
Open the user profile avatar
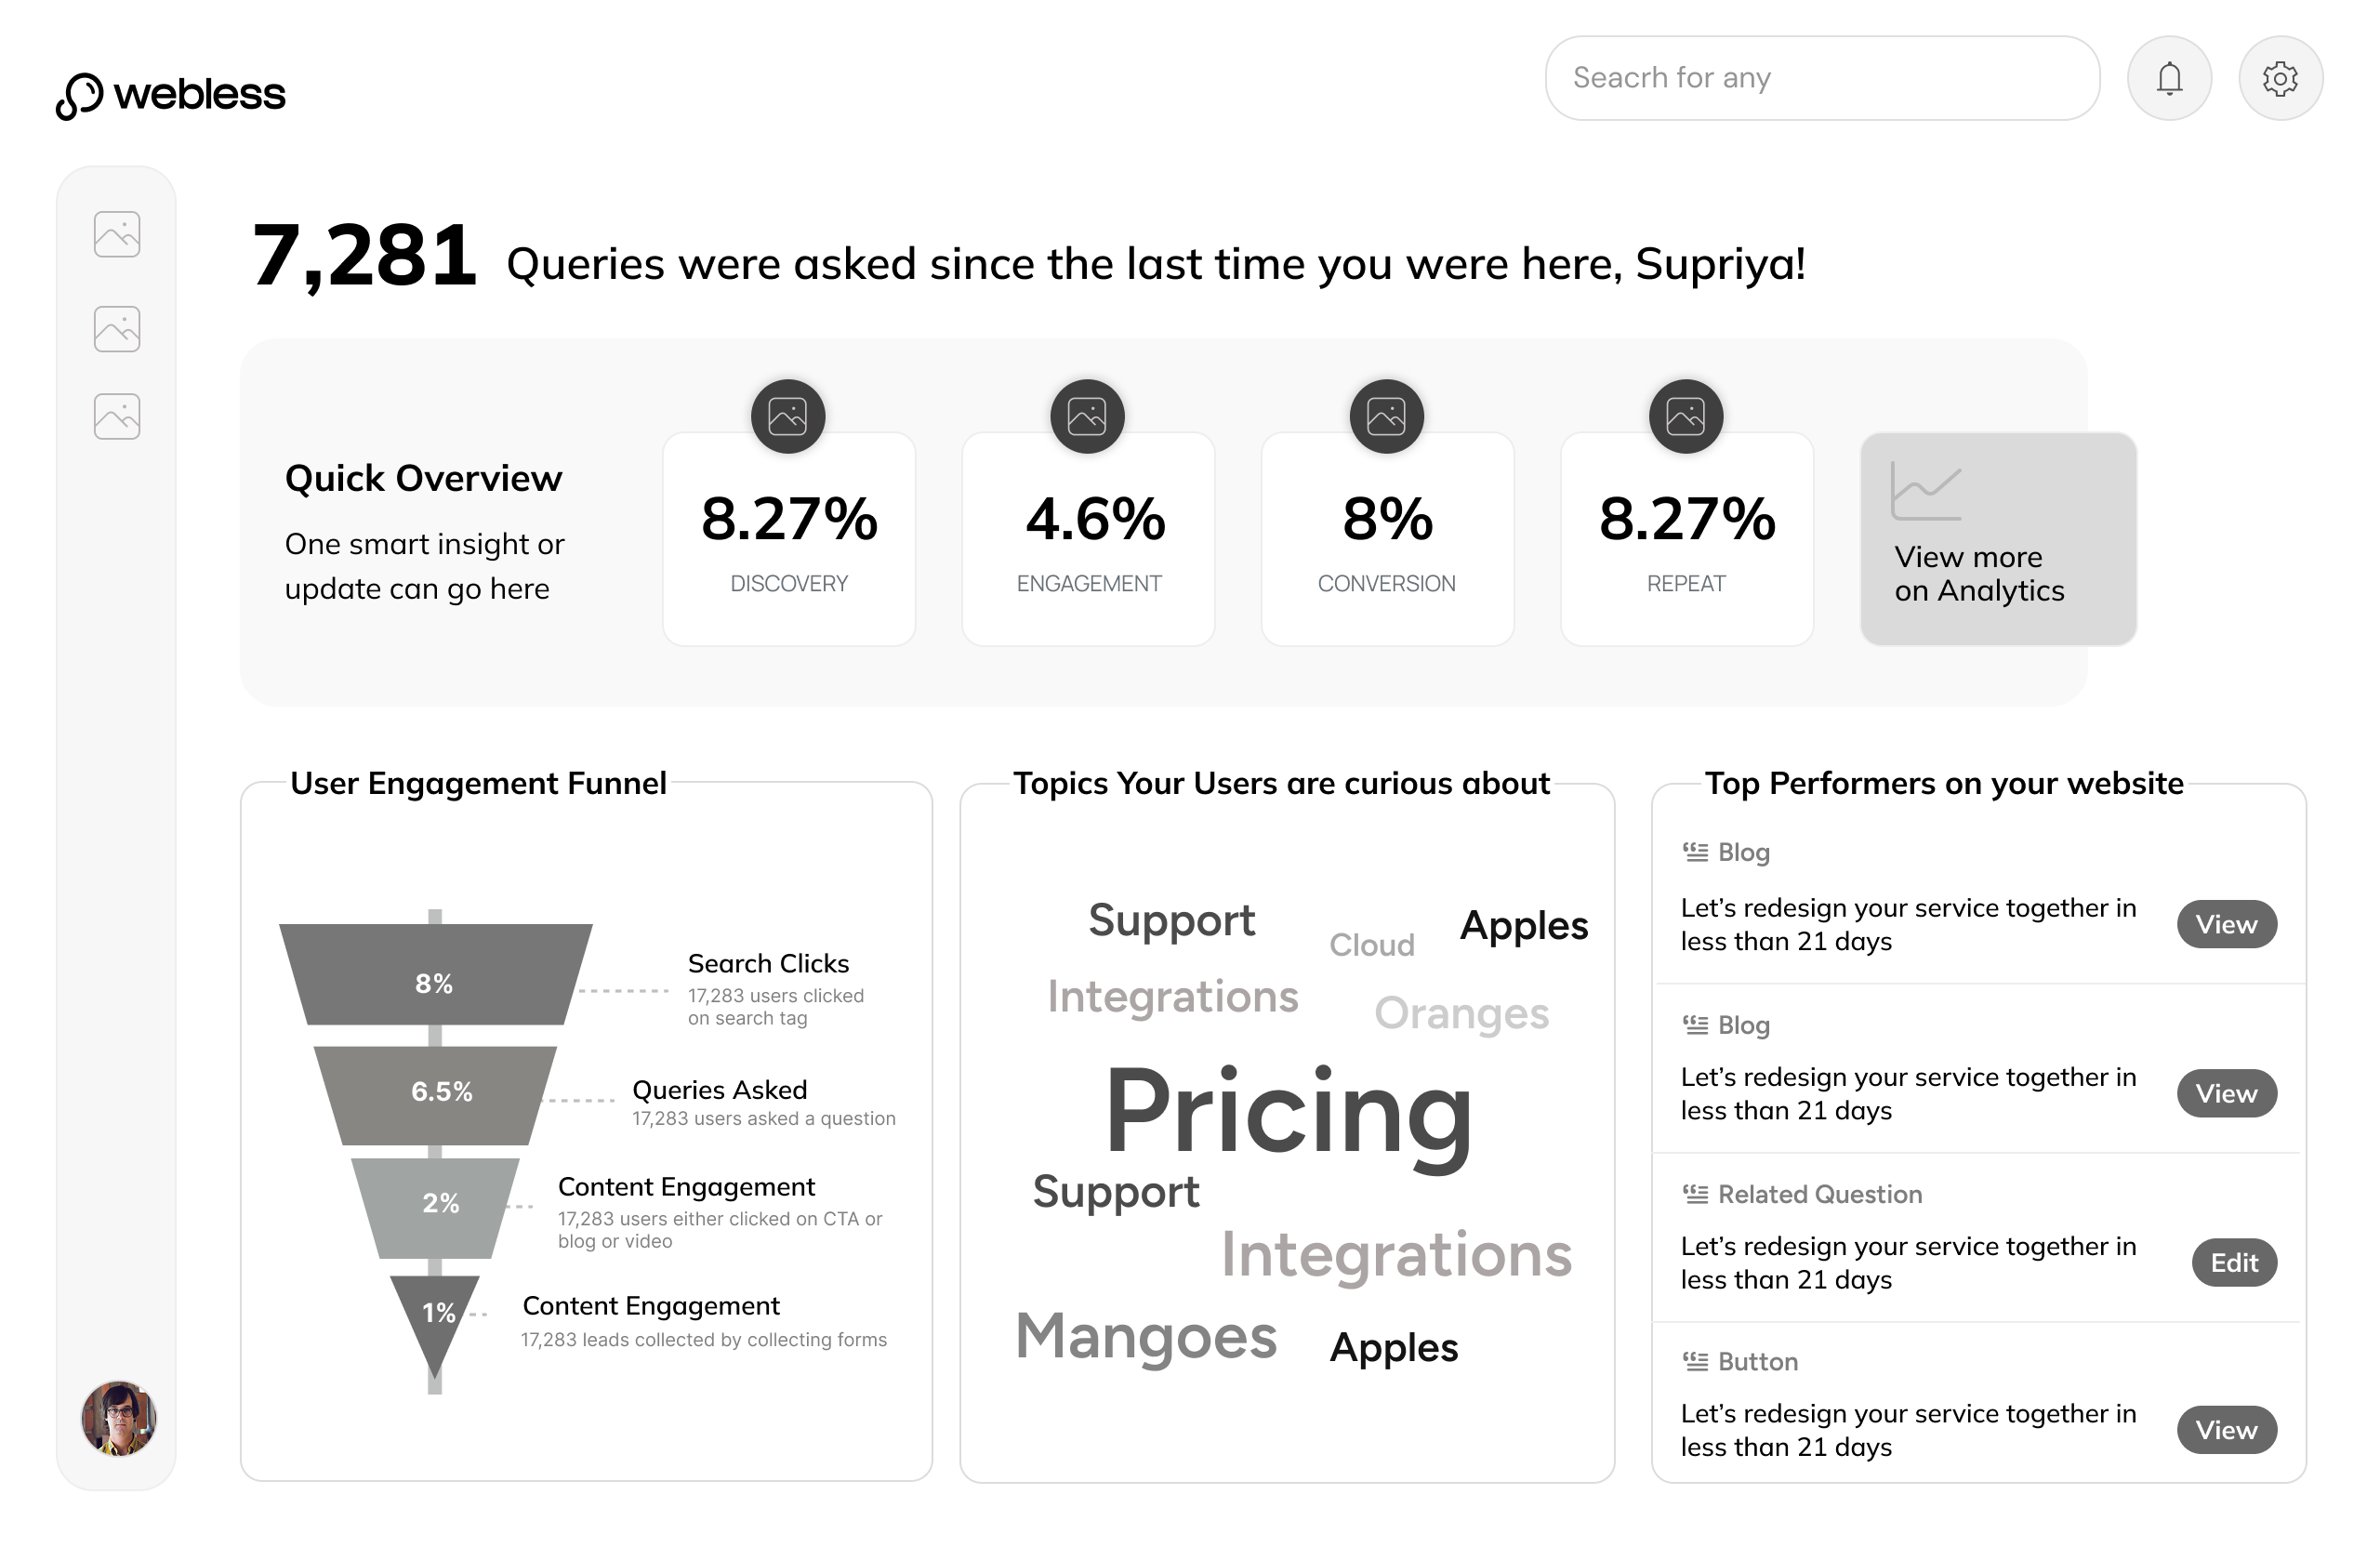119,1417
